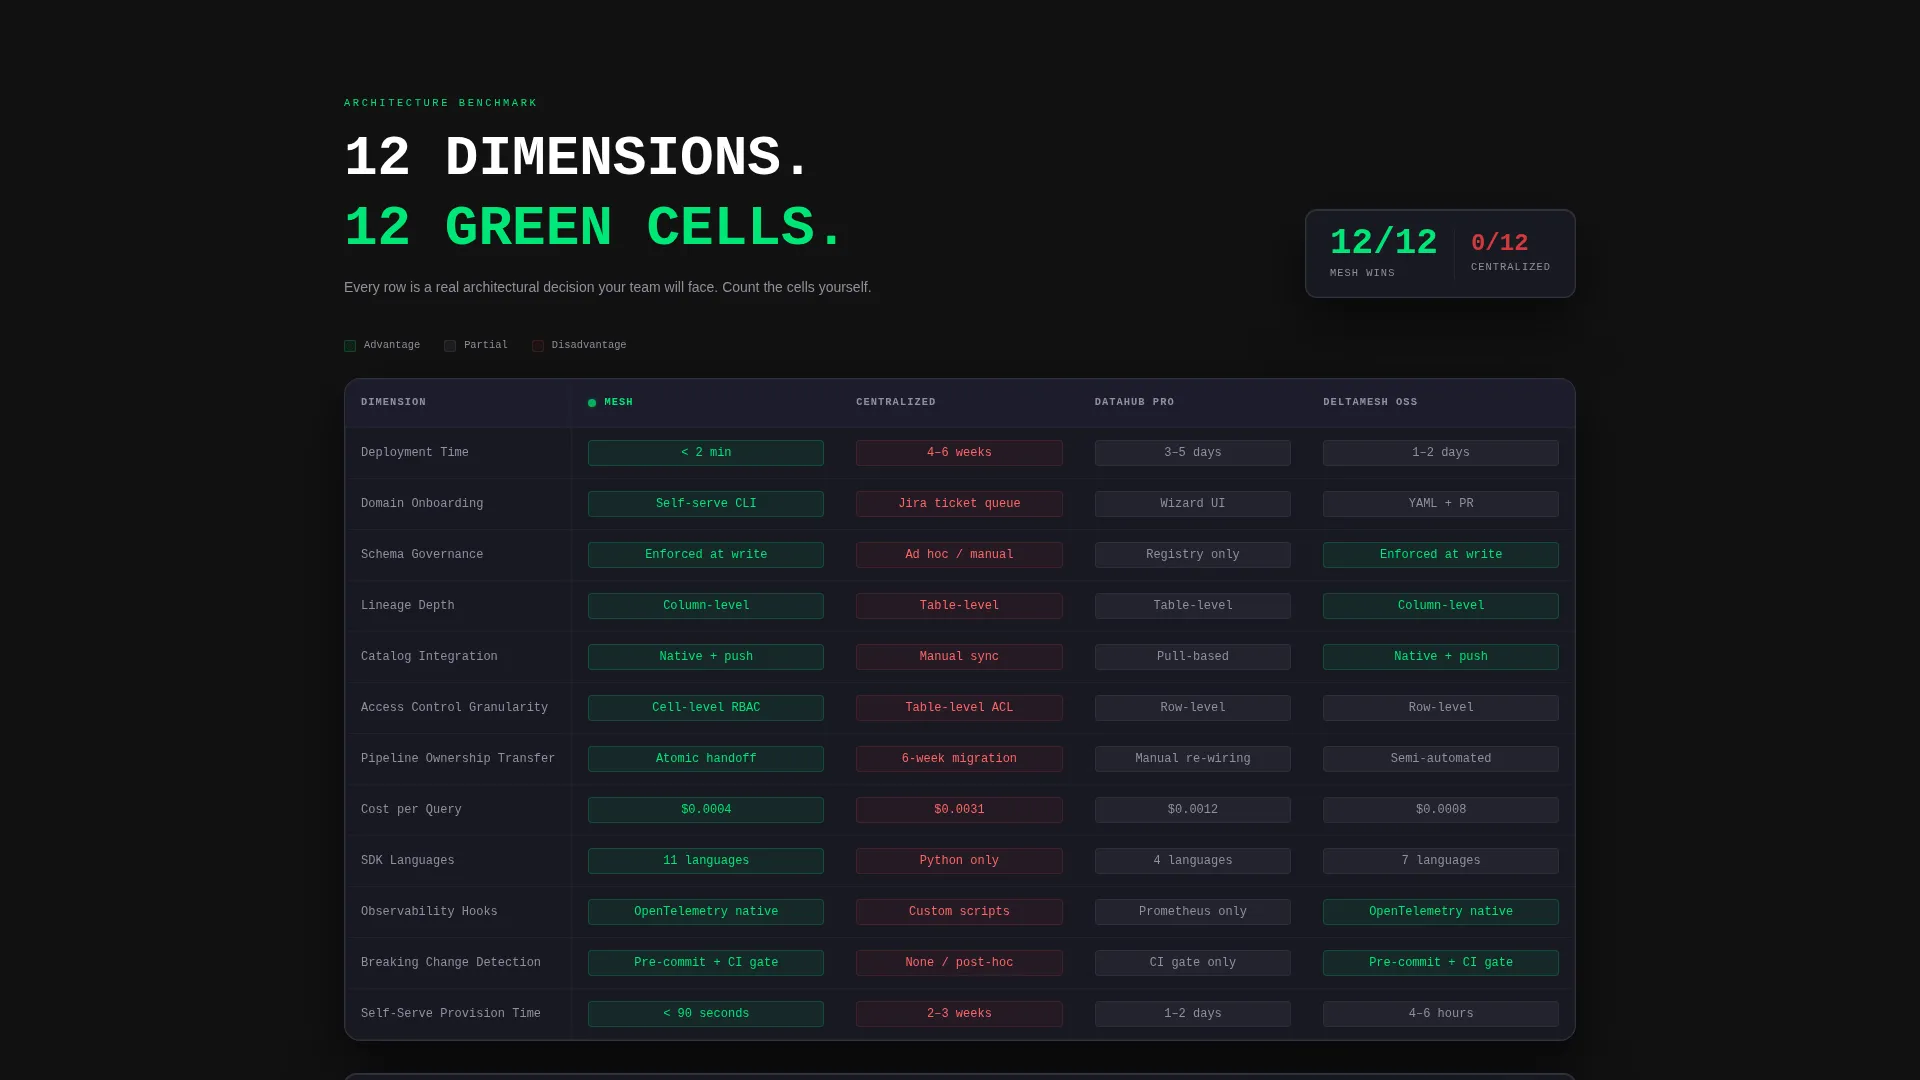
Task: Click DataHub 'Table-level' lineage cell
Action: pos(1192,606)
